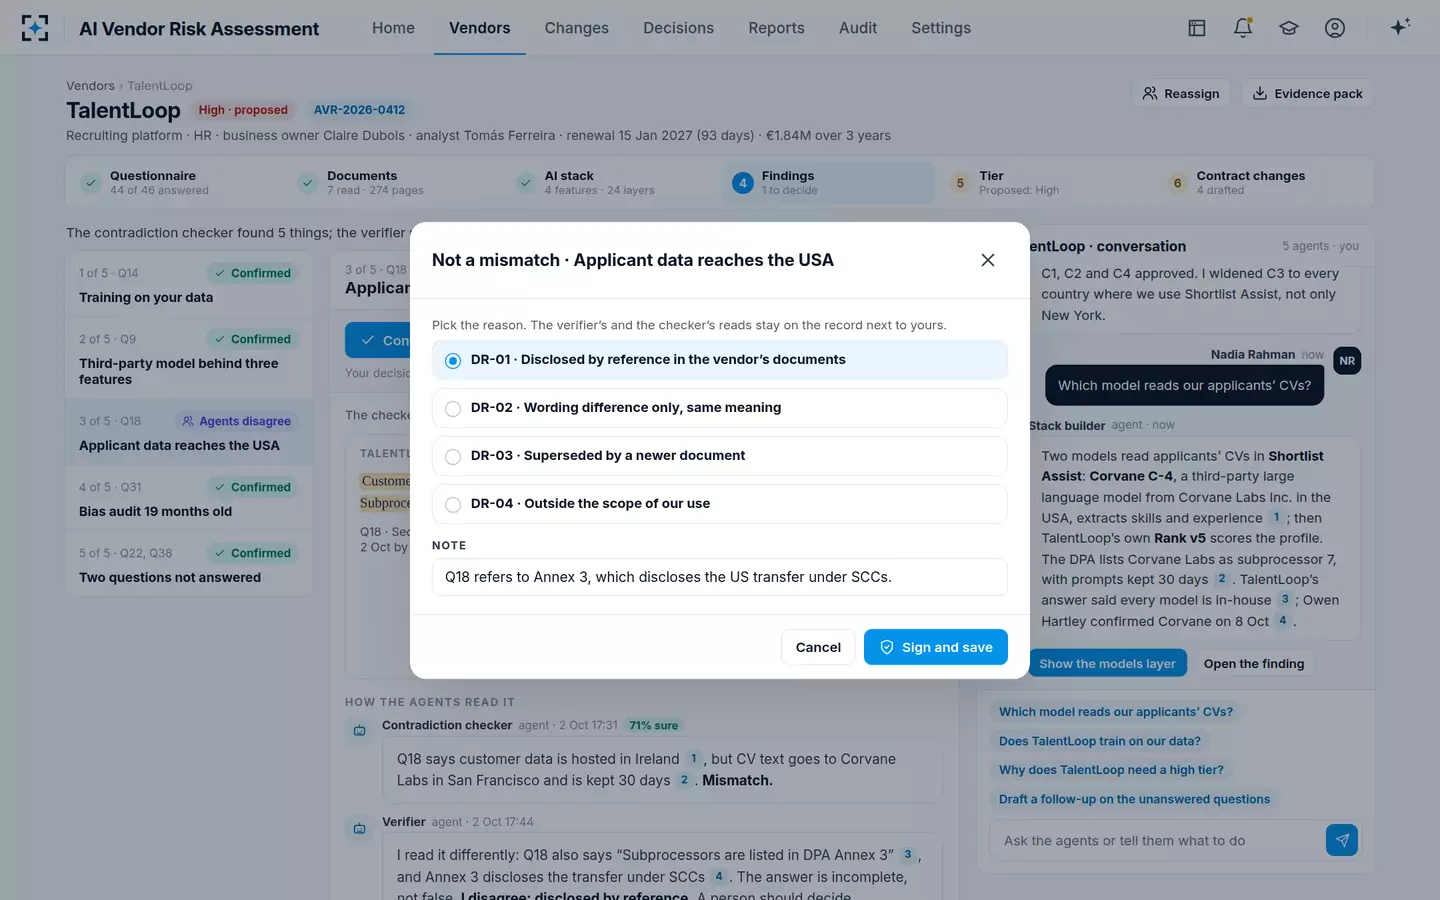Edit the Note text field
Viewport: 1440px width, 900px height.
click(x=719, y=577)
